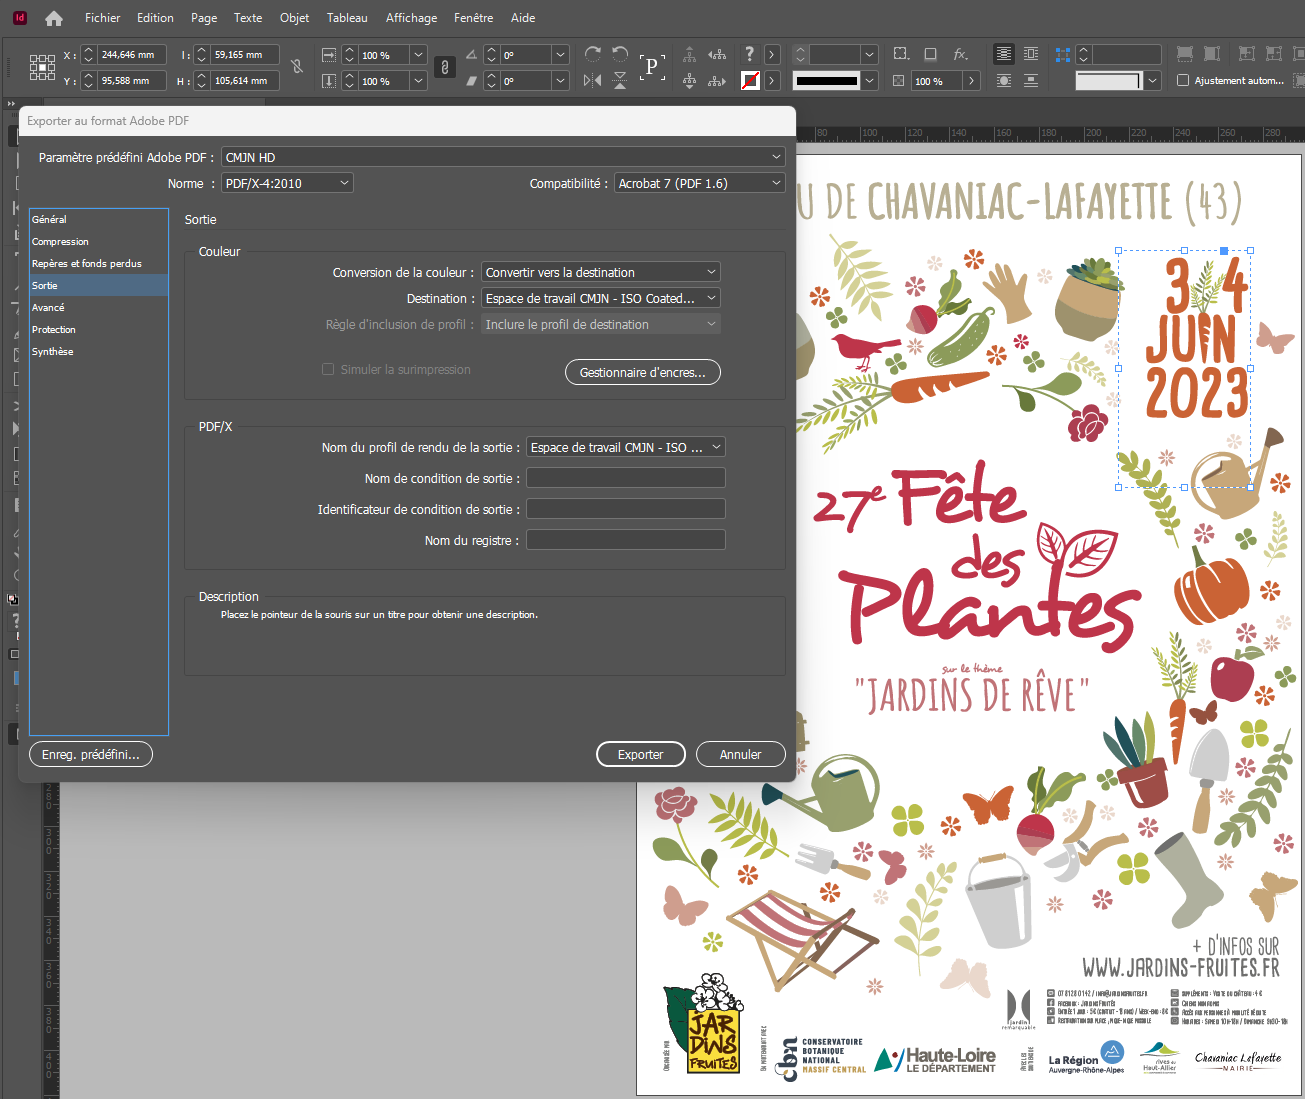This screenshot has width=1305, height=1099.
Task: Click the Exporter button
Action: pos(640,754)
